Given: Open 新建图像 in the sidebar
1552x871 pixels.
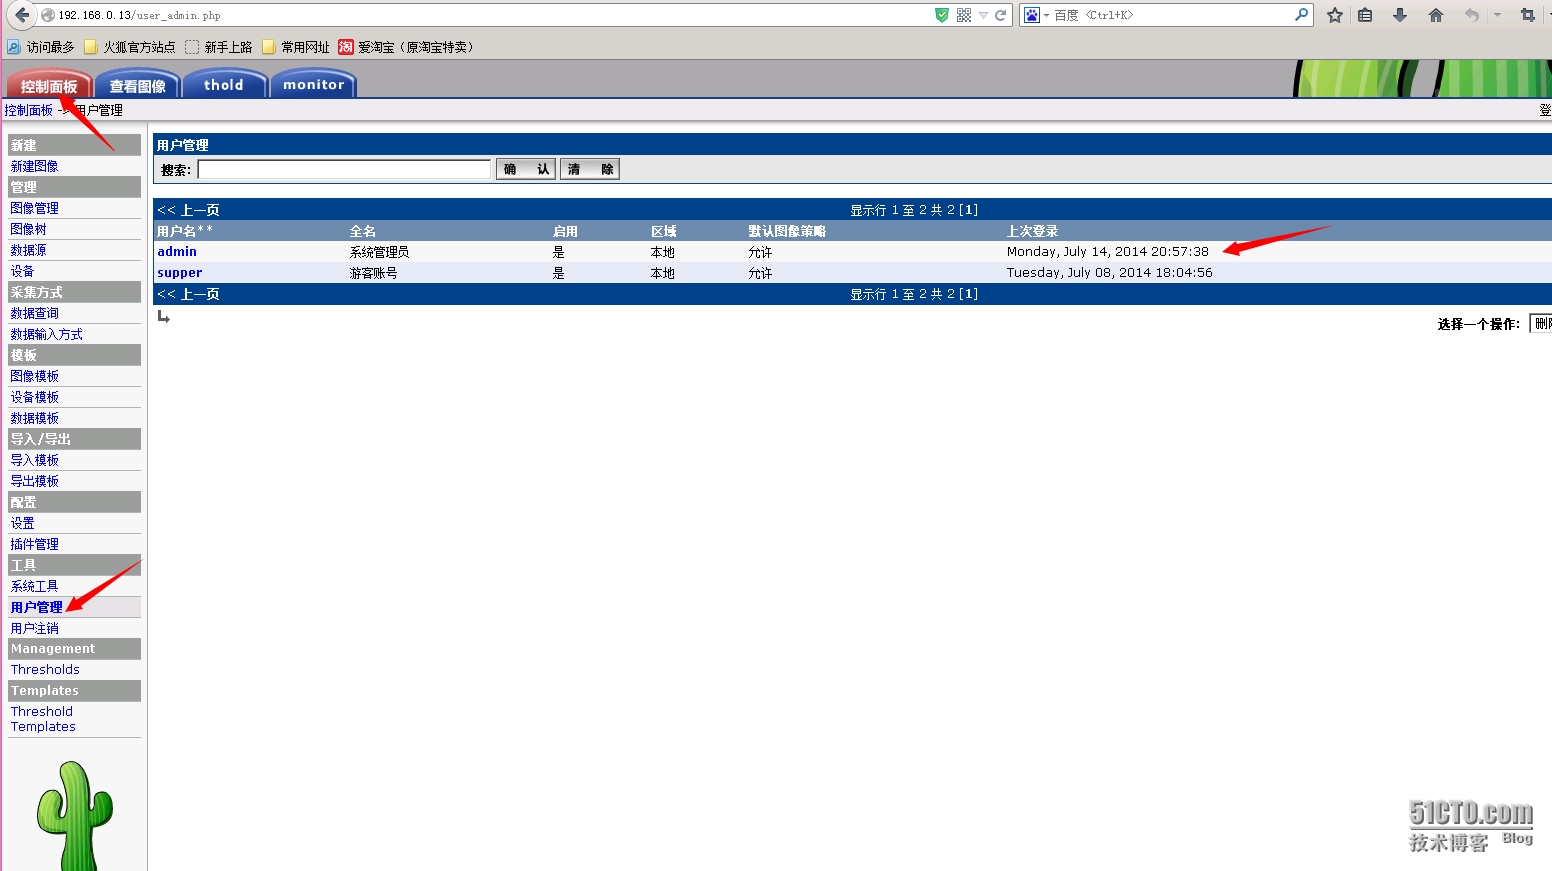Looking at the screenshot, I should (34, 166).
